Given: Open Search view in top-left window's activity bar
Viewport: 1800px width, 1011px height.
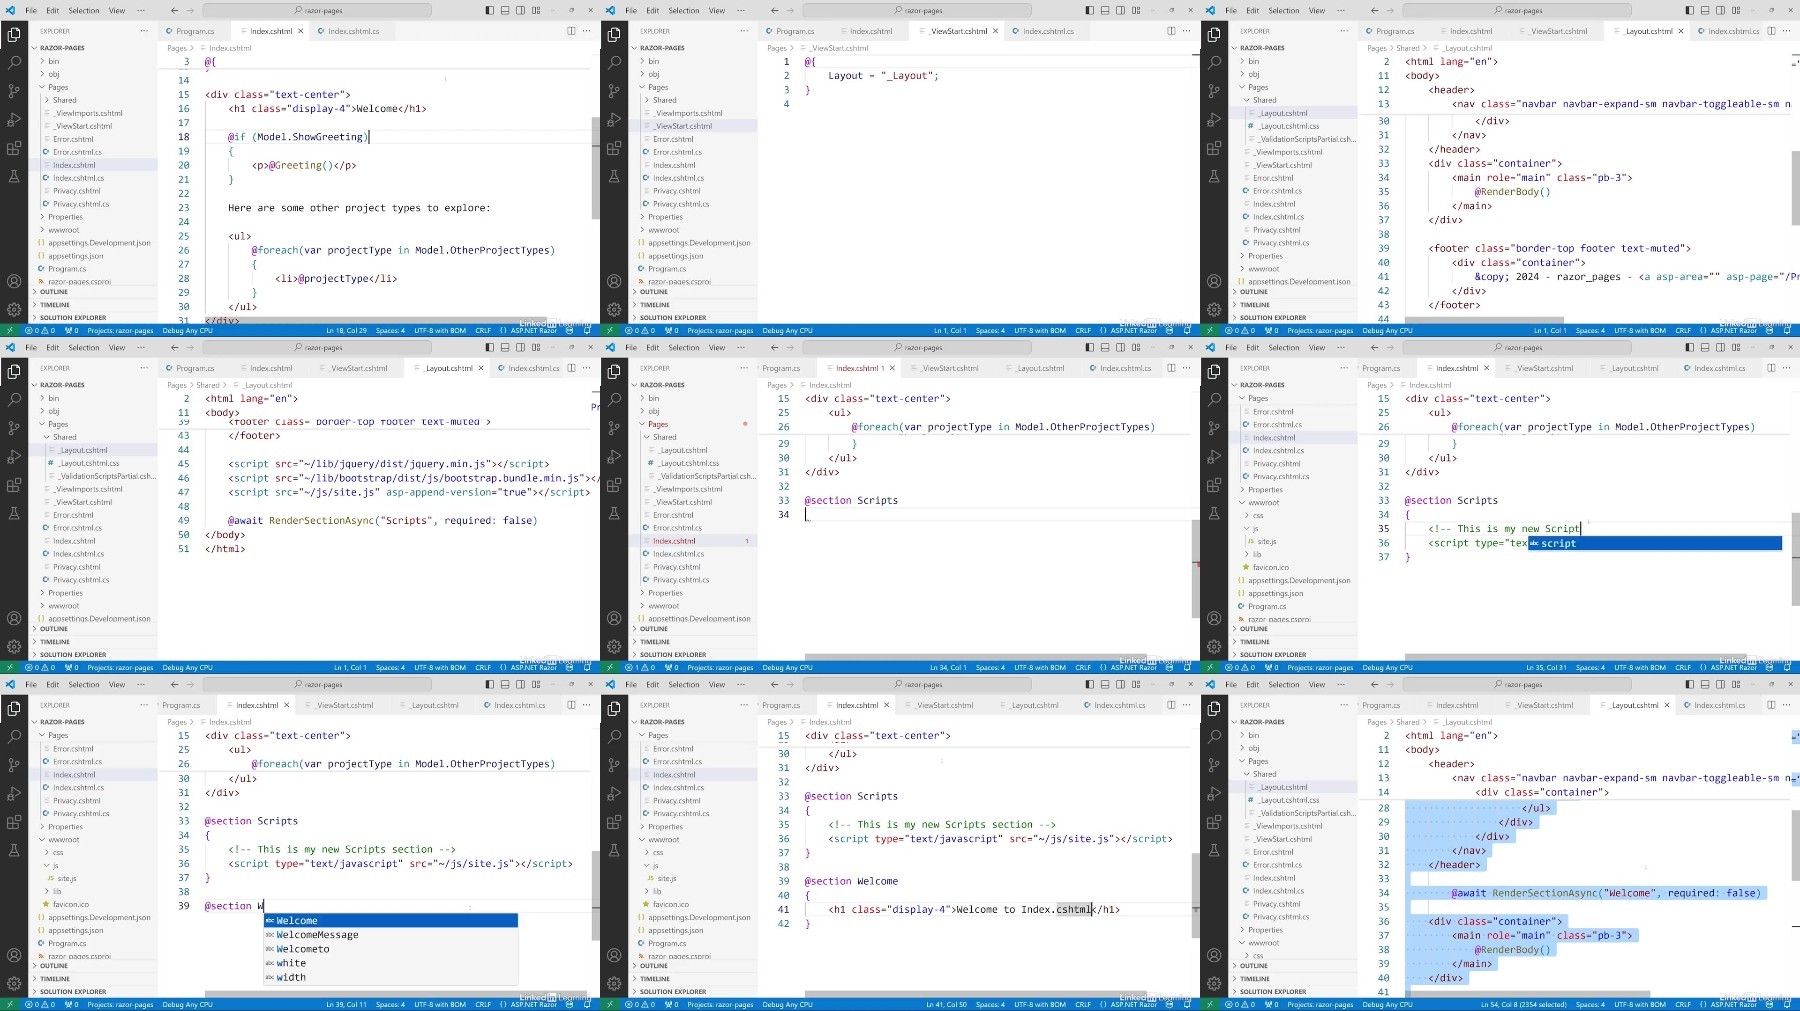Looking at the screenshot, I should (14, 62).
